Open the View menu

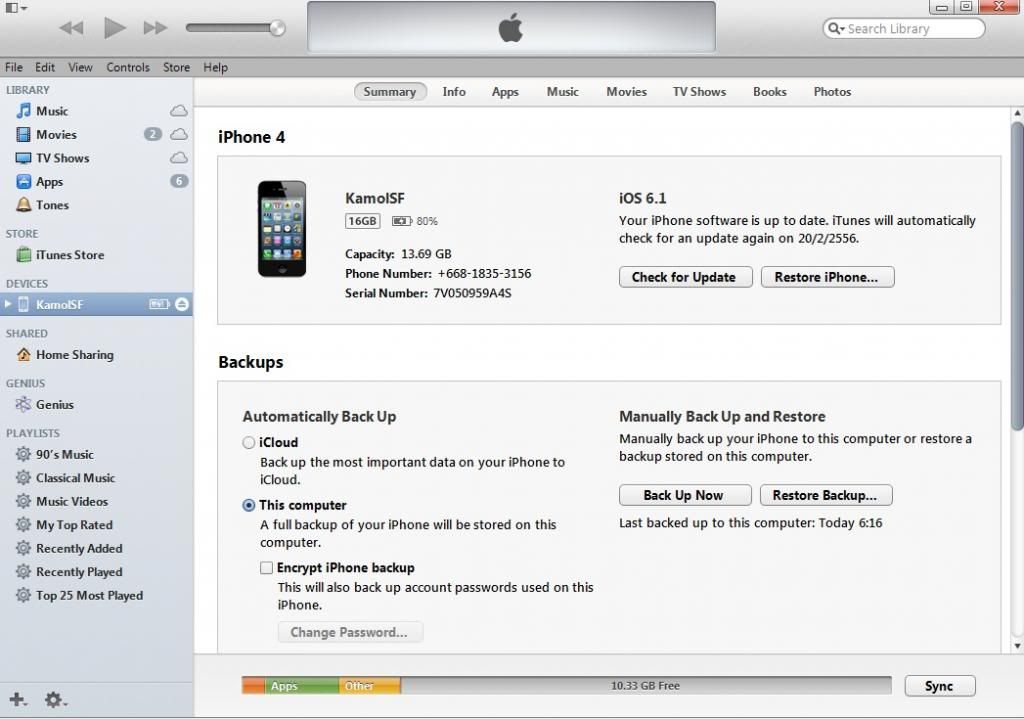click(x=80, y=67)
